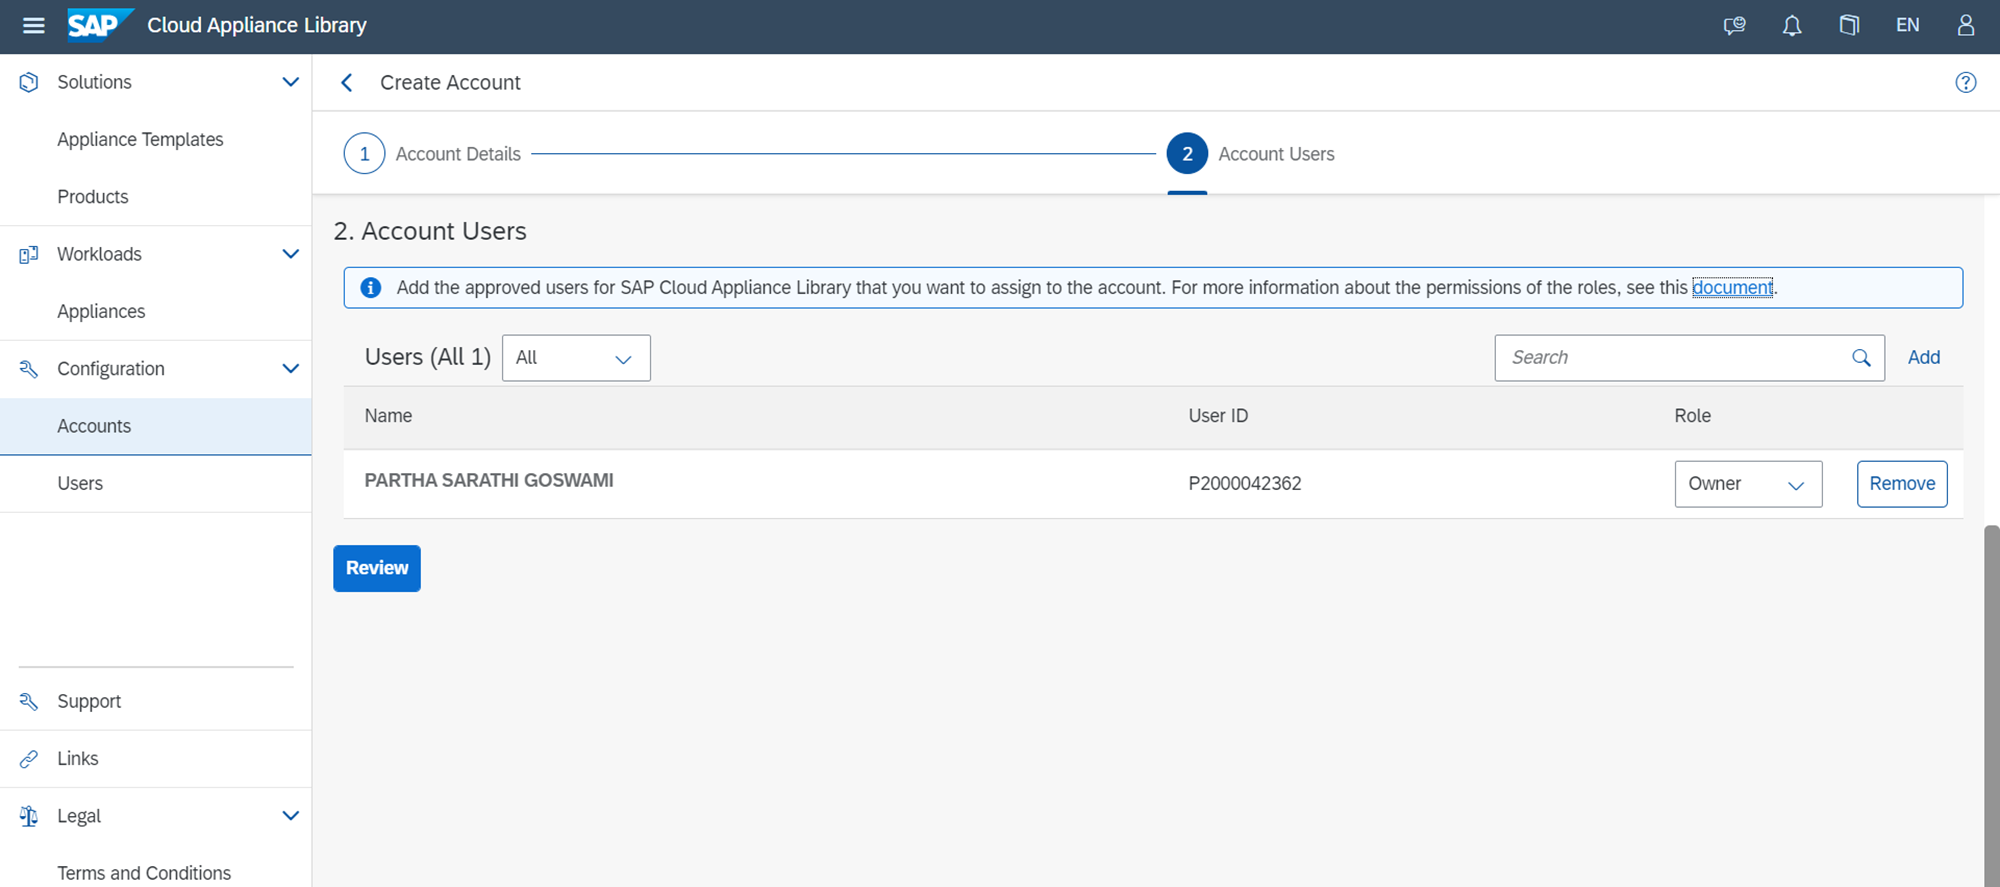Open Appliance Templates in sidebar
Screen dimensions: 2000x887
point(140,140)
